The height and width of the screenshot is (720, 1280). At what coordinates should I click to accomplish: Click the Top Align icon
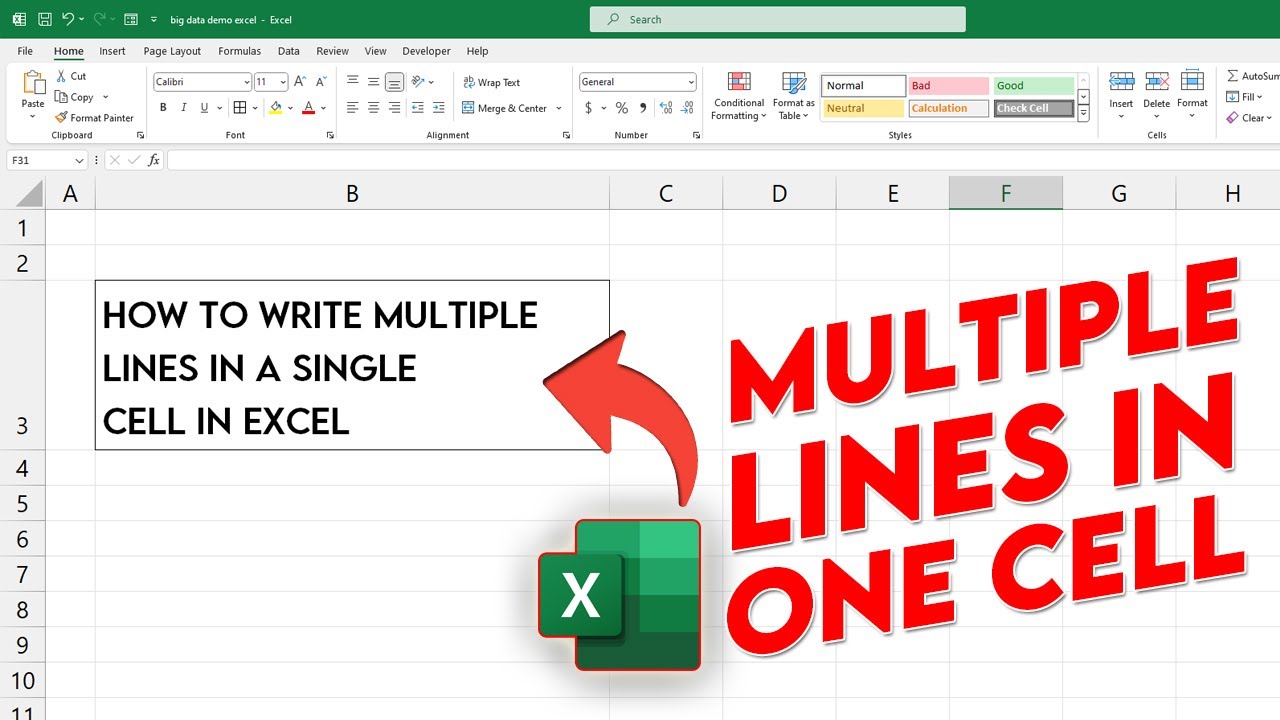[x=352, y=82]
